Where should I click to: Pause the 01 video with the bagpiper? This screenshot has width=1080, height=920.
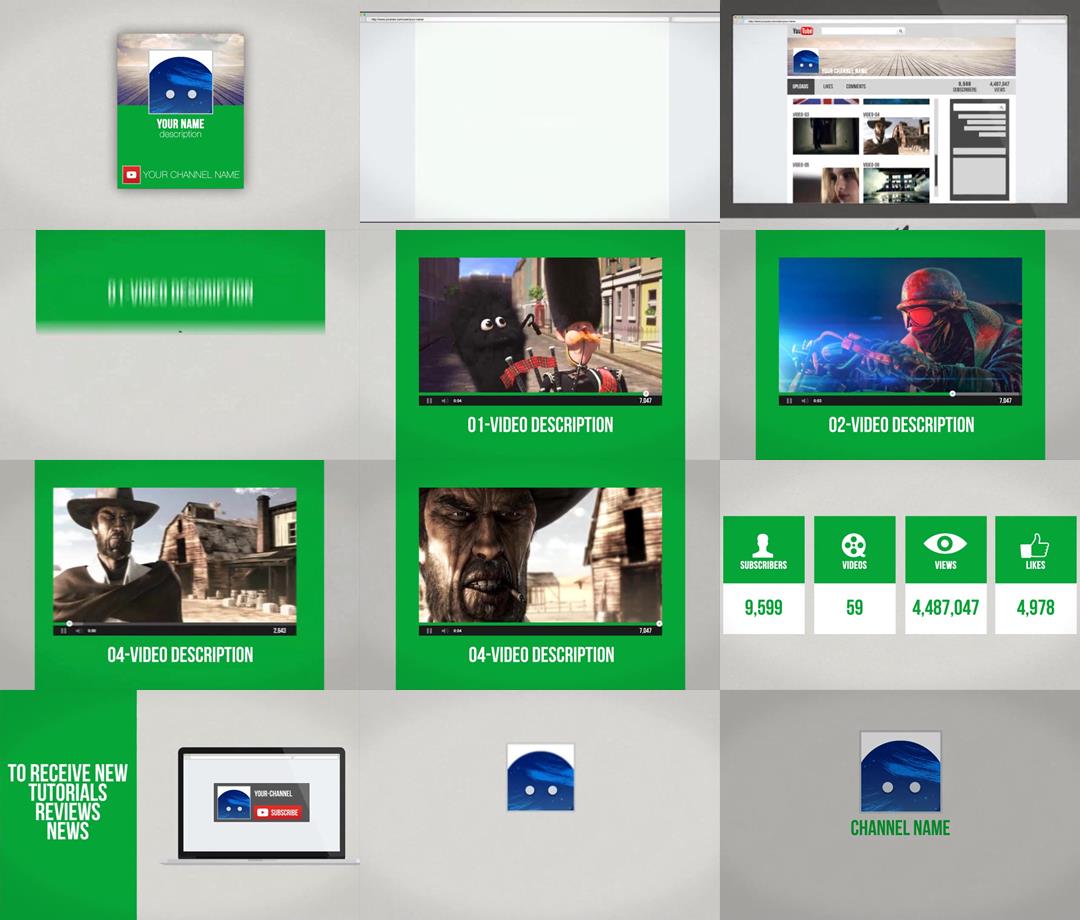[429, 401]
